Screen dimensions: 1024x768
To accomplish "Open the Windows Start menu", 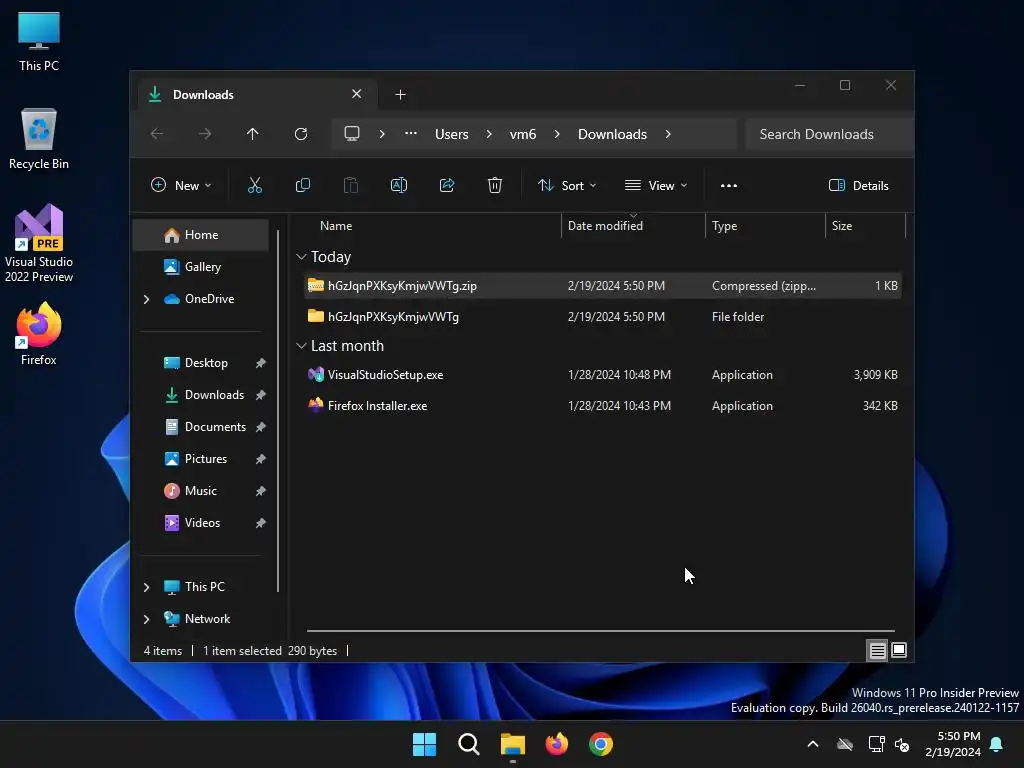I will point(424,744).
